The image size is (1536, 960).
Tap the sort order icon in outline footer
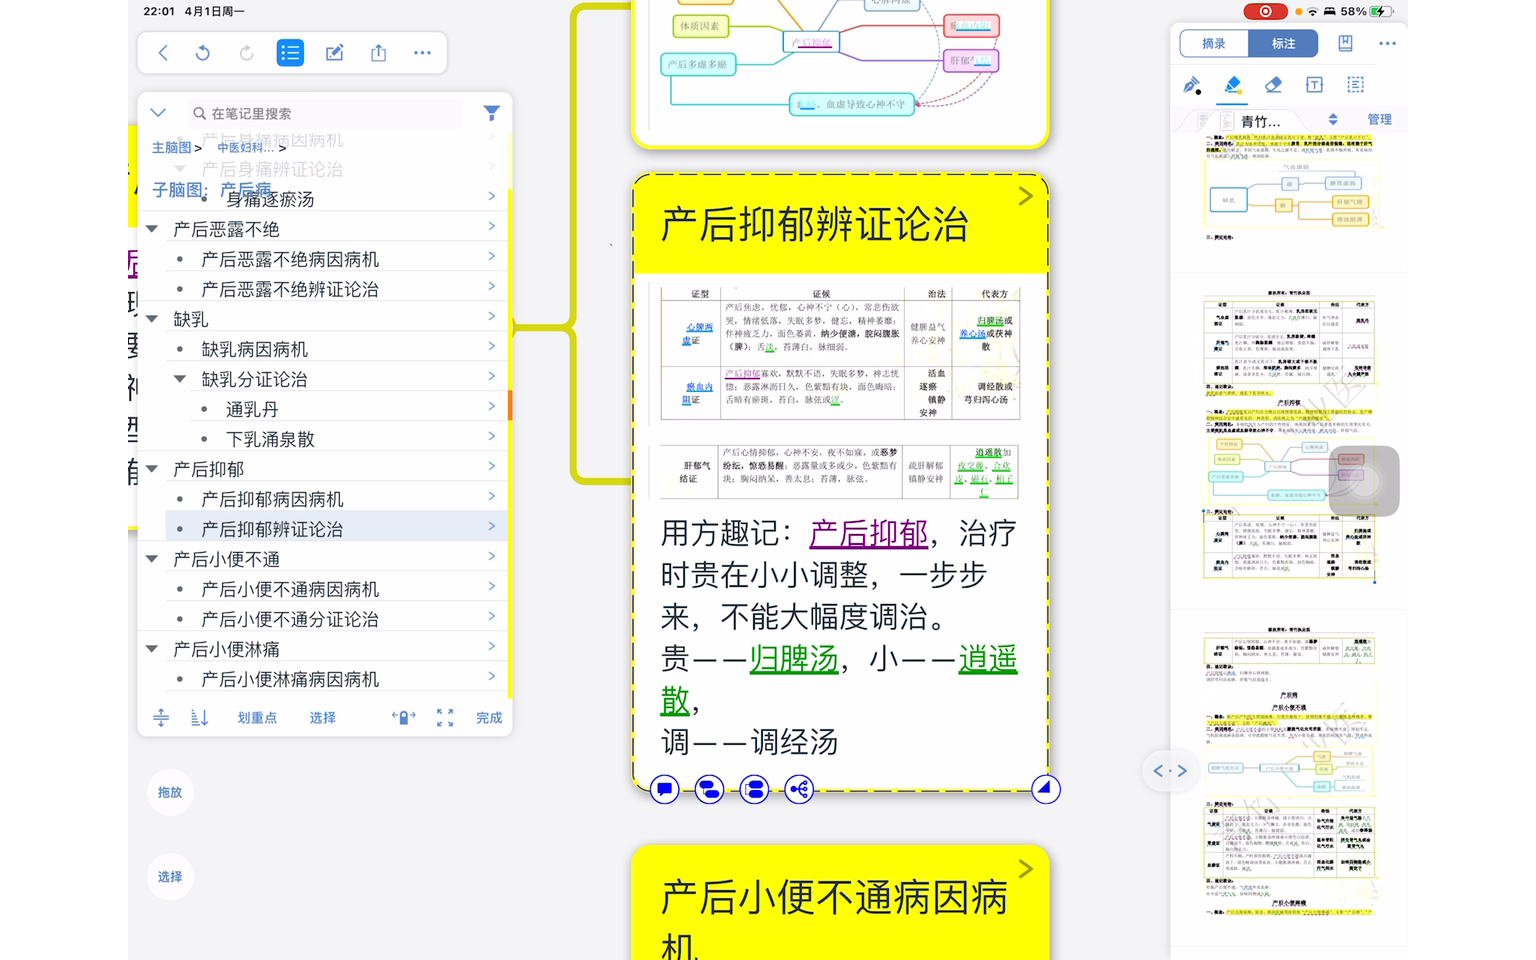(199, 718)
